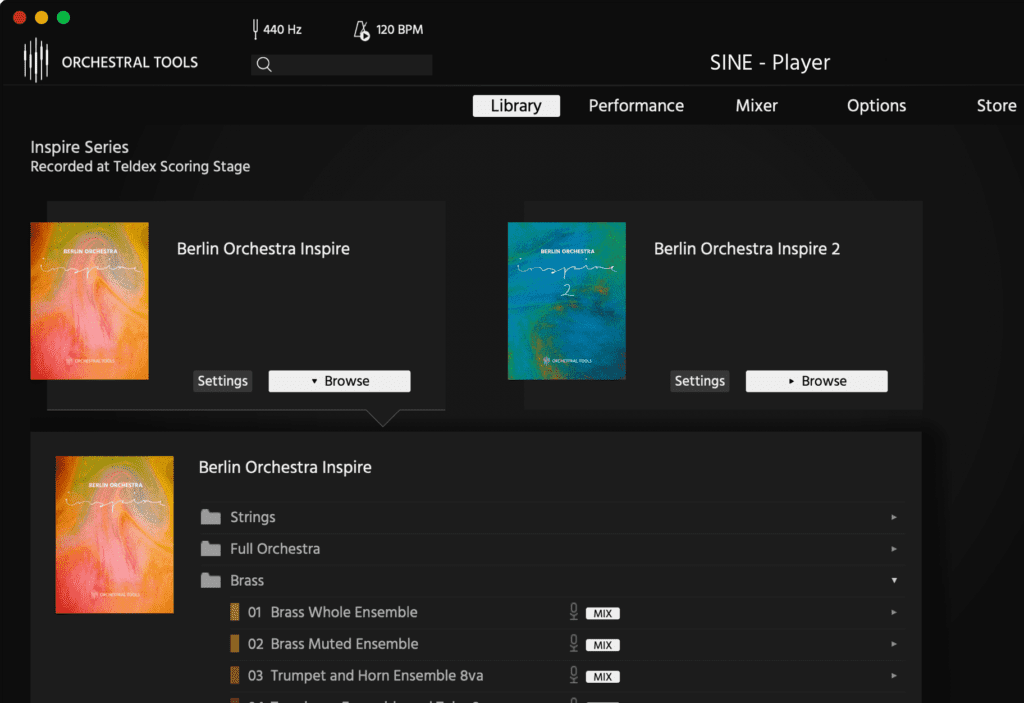Viewport: 1024px width, 703px height.
Task: Expand the Strings folder arrow
Action: coord(894,517)
